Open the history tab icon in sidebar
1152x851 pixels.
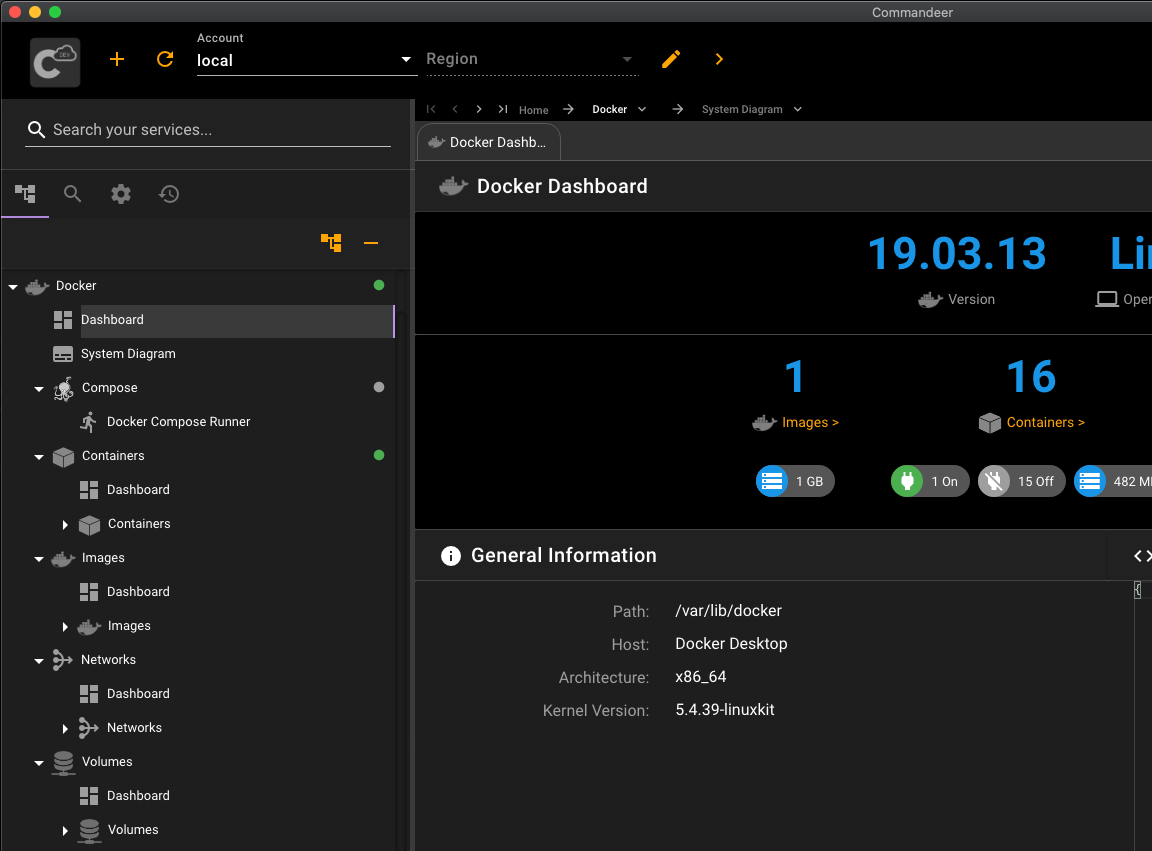coord(169,194)
